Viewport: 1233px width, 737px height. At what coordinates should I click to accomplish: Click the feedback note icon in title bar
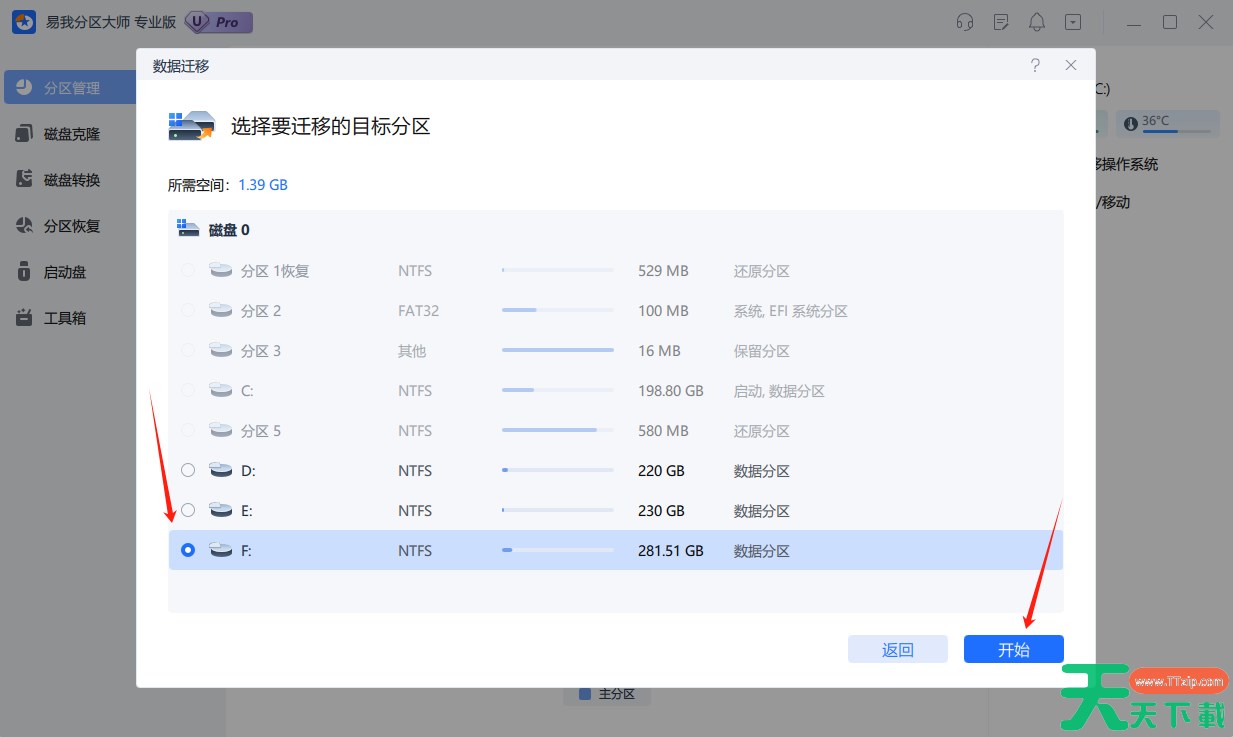(1001, 22)
